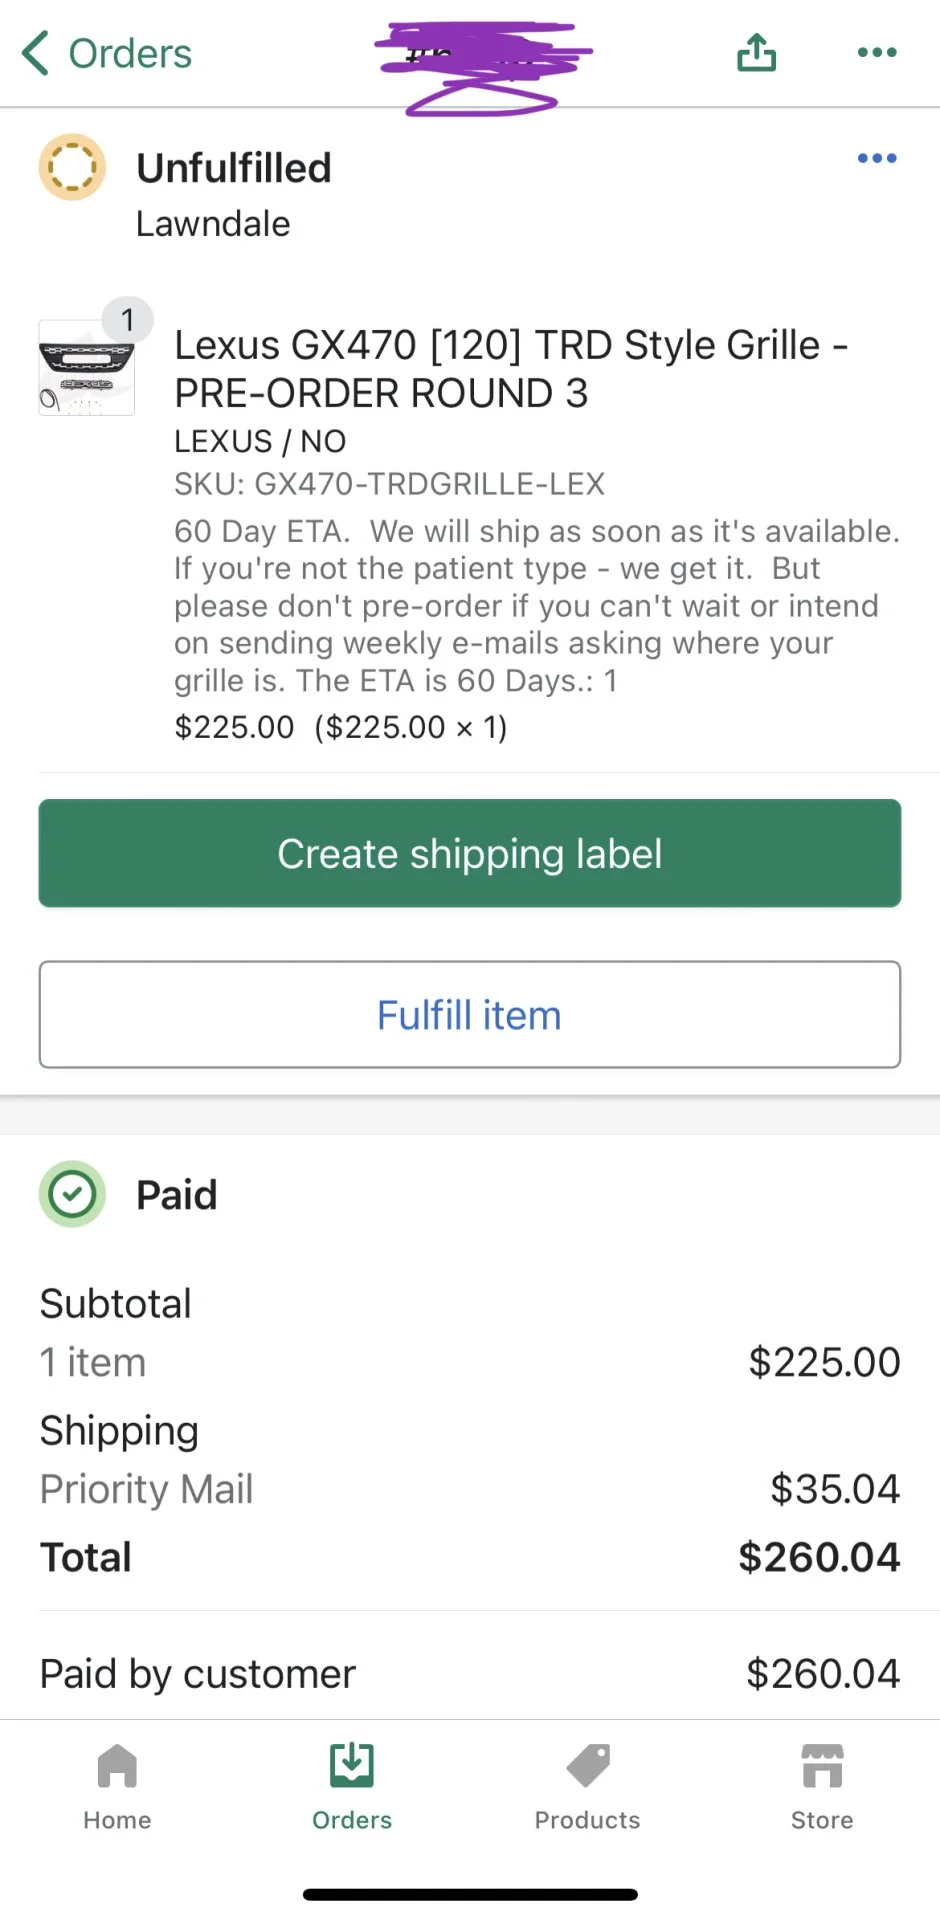Go to the Home tab

pos(117,1788)
